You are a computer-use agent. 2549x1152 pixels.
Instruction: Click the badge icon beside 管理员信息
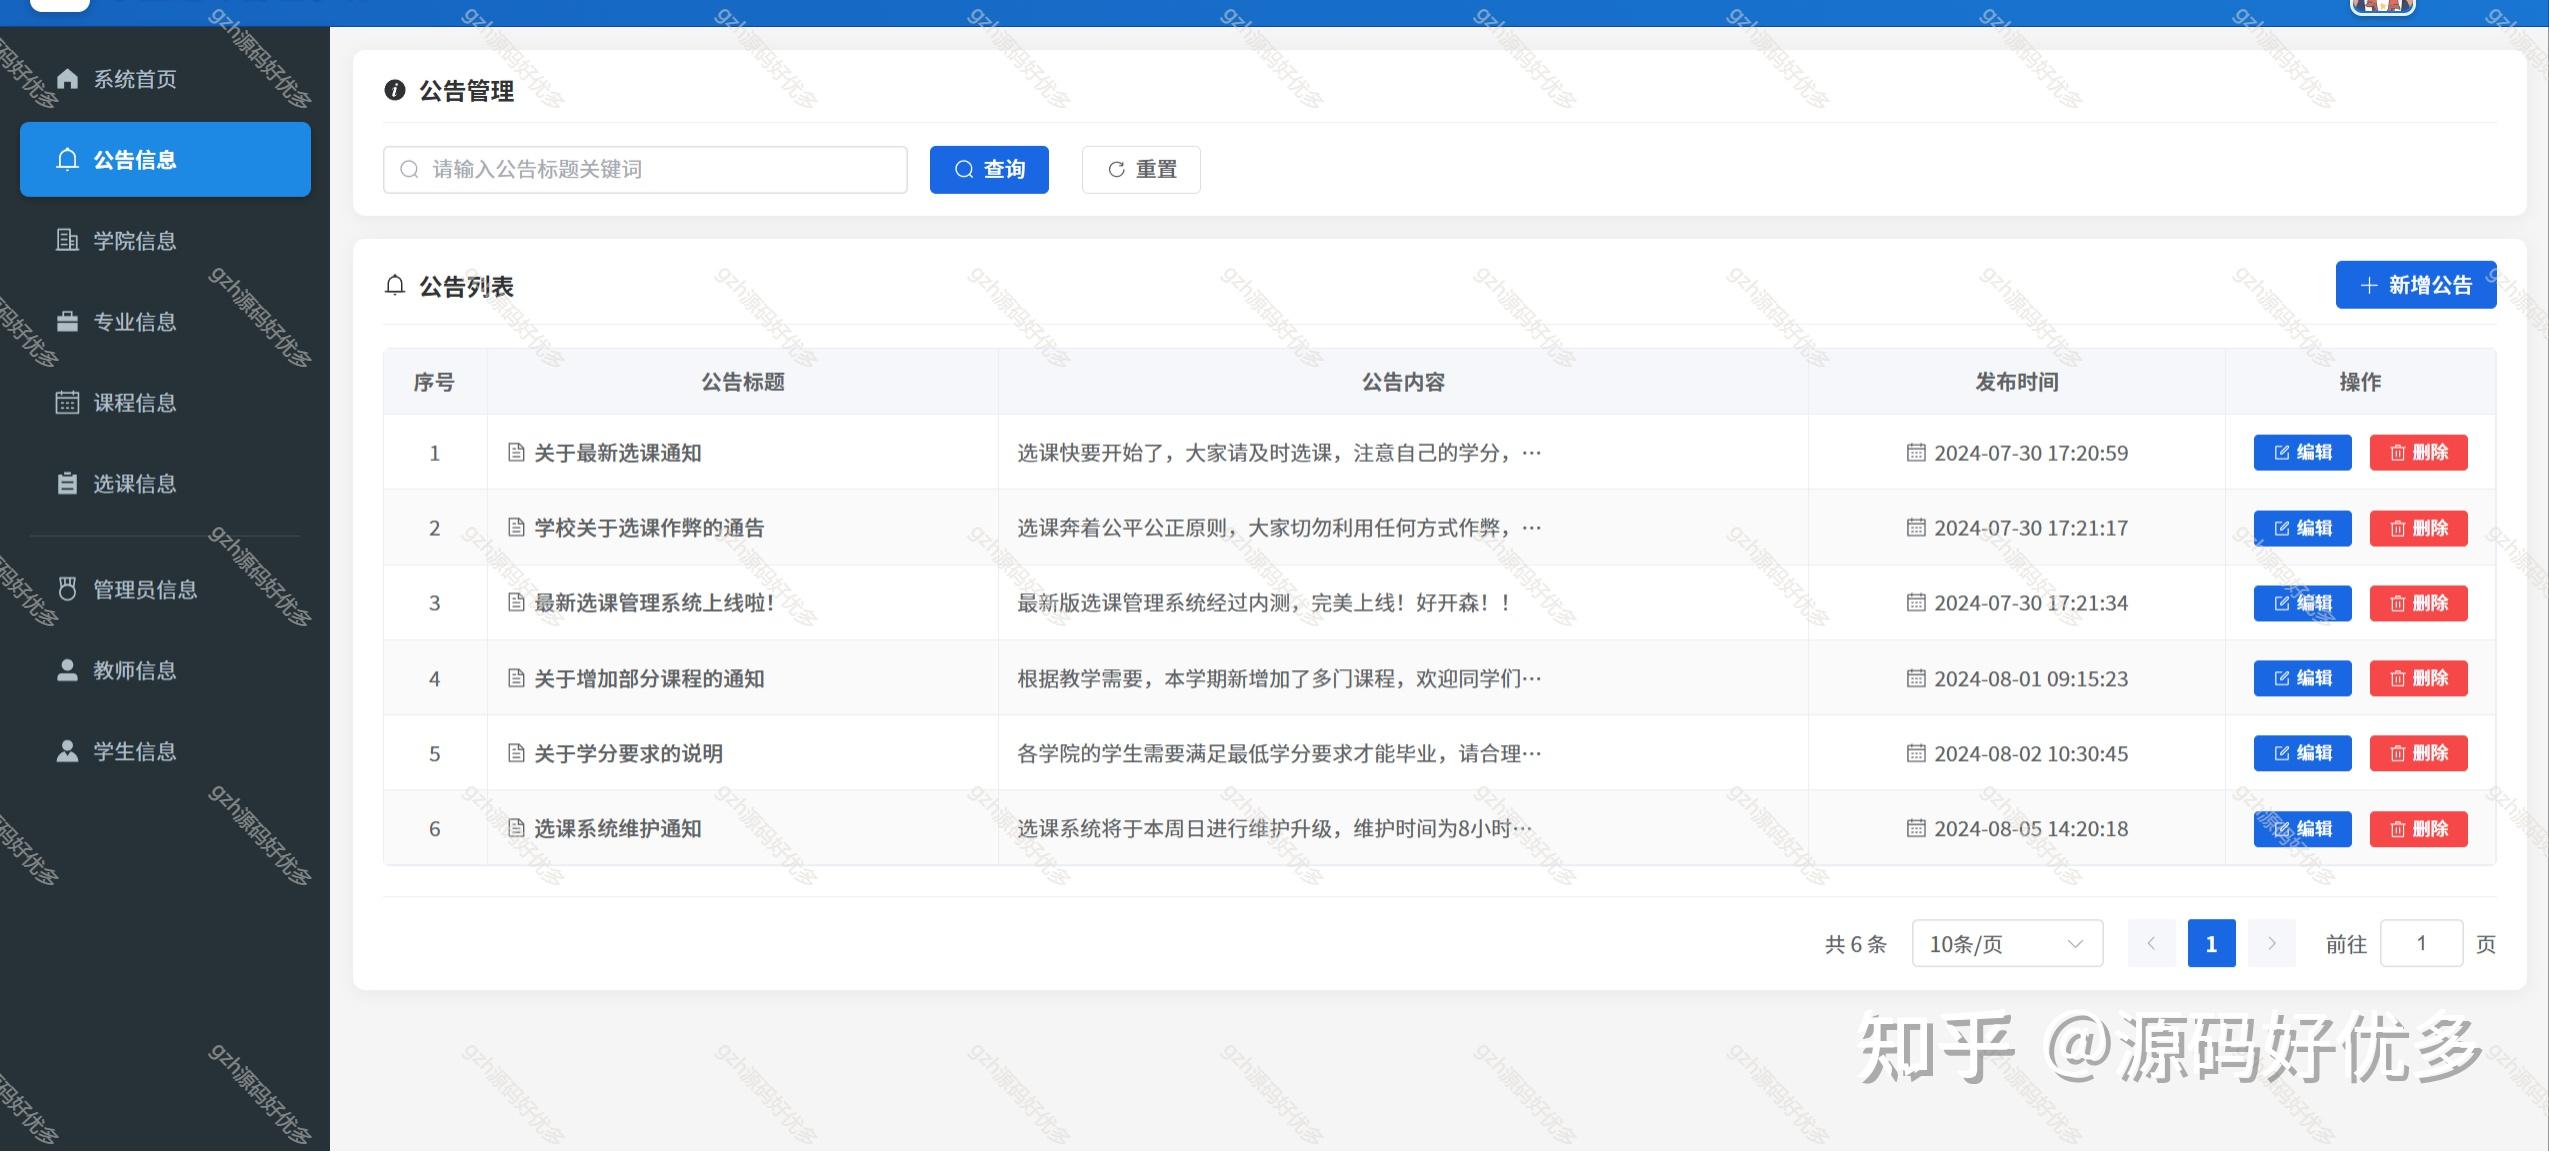67,589
